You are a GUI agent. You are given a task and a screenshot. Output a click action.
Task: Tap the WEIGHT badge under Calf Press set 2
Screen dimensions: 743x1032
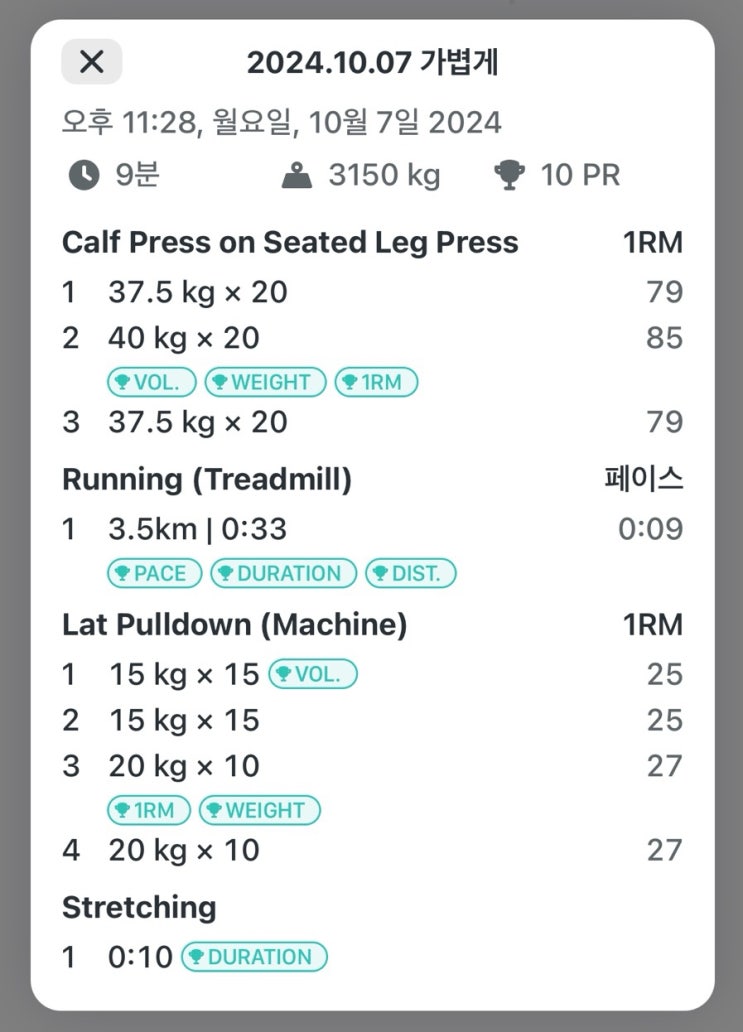(265, 382)
